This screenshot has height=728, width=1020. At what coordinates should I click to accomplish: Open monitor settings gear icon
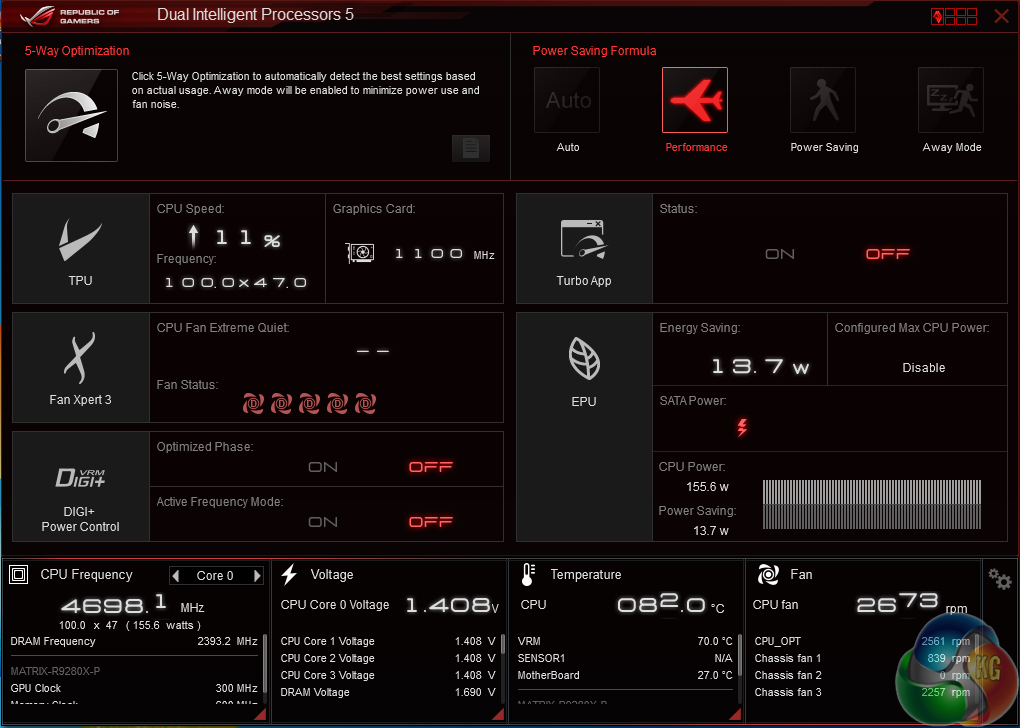pos(999,578)
